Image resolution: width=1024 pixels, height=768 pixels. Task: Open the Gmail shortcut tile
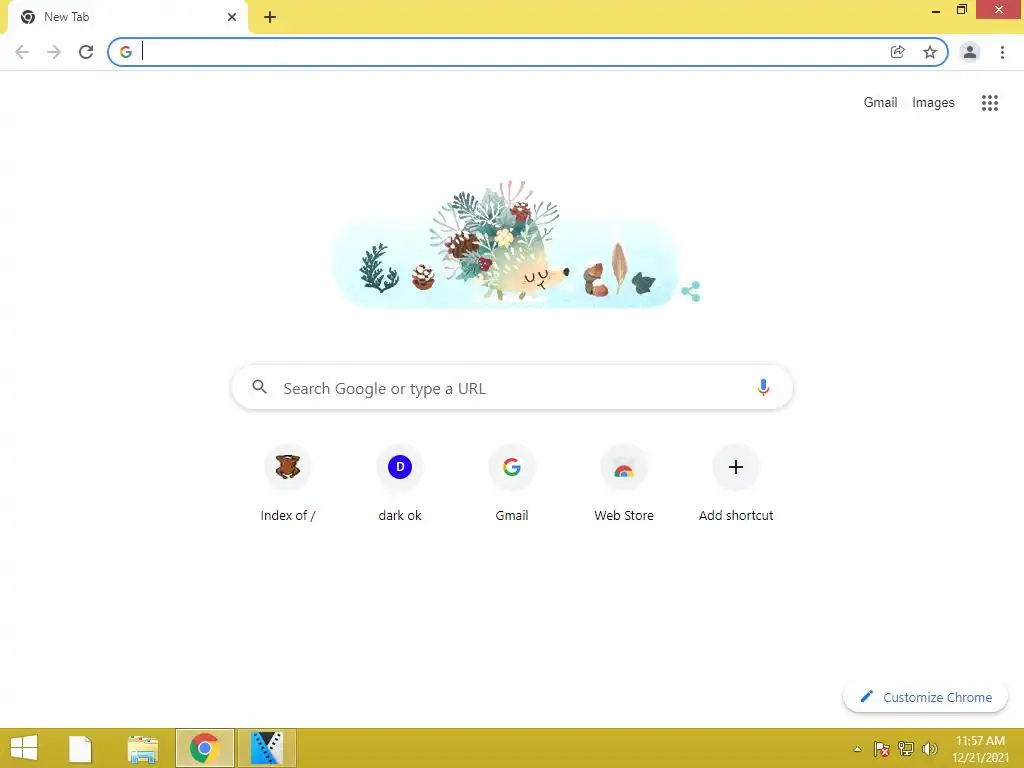[x=512, y=483]
